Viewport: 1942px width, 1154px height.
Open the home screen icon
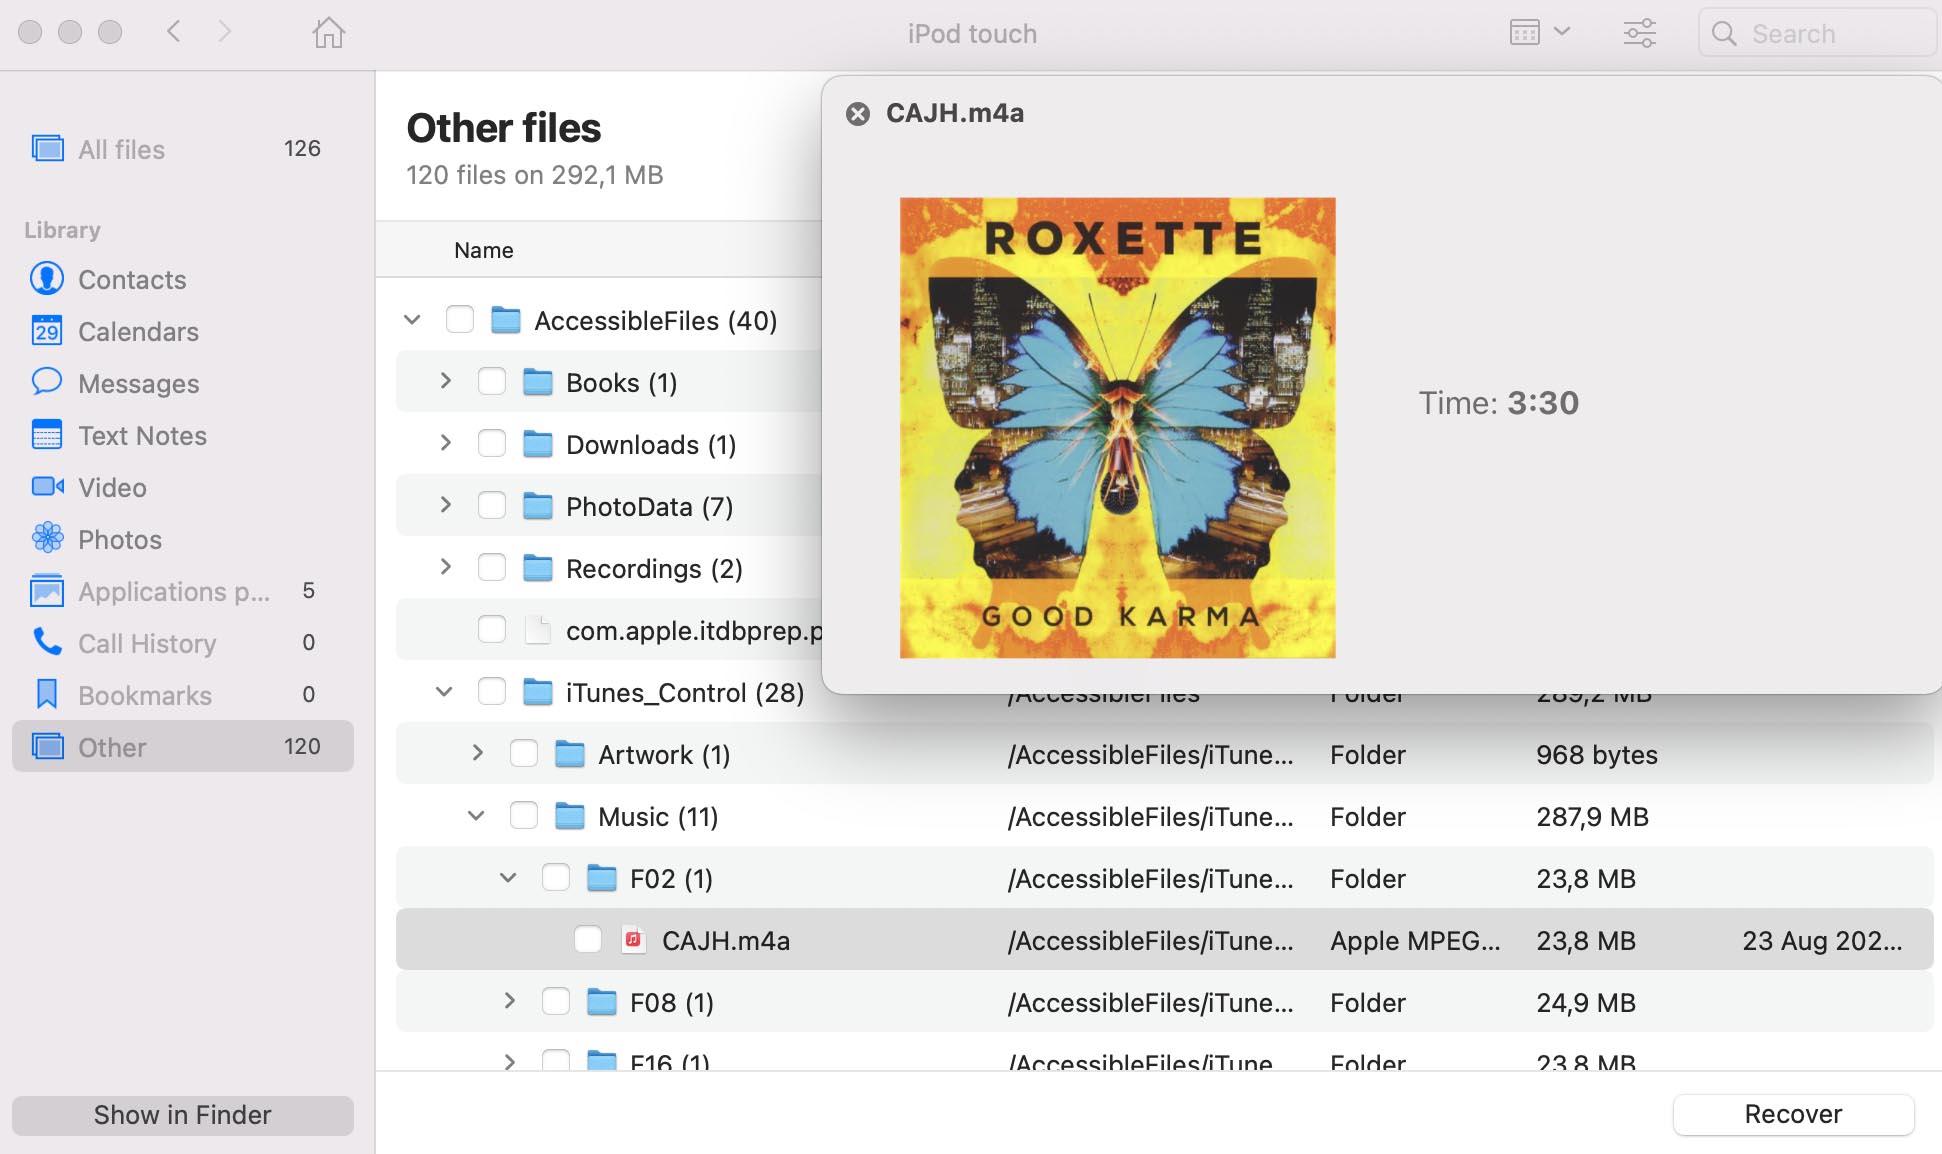tap(328, 33)
